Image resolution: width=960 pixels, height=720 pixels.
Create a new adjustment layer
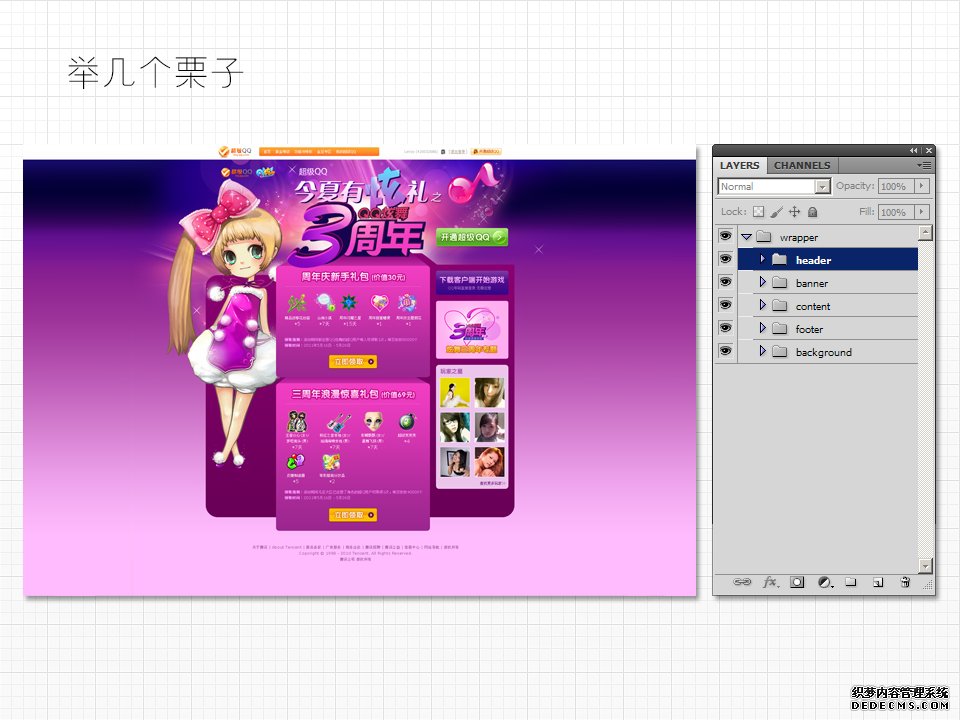825,582
